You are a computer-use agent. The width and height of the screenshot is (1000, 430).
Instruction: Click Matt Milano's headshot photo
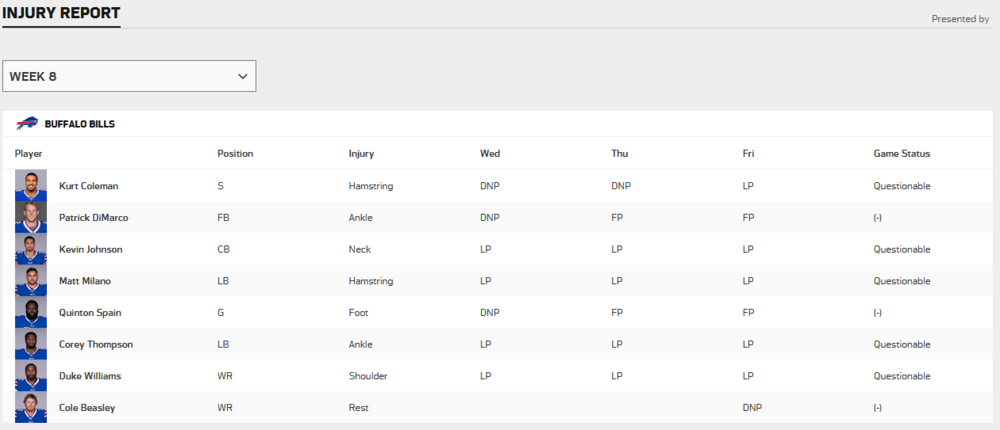point(31,281)
